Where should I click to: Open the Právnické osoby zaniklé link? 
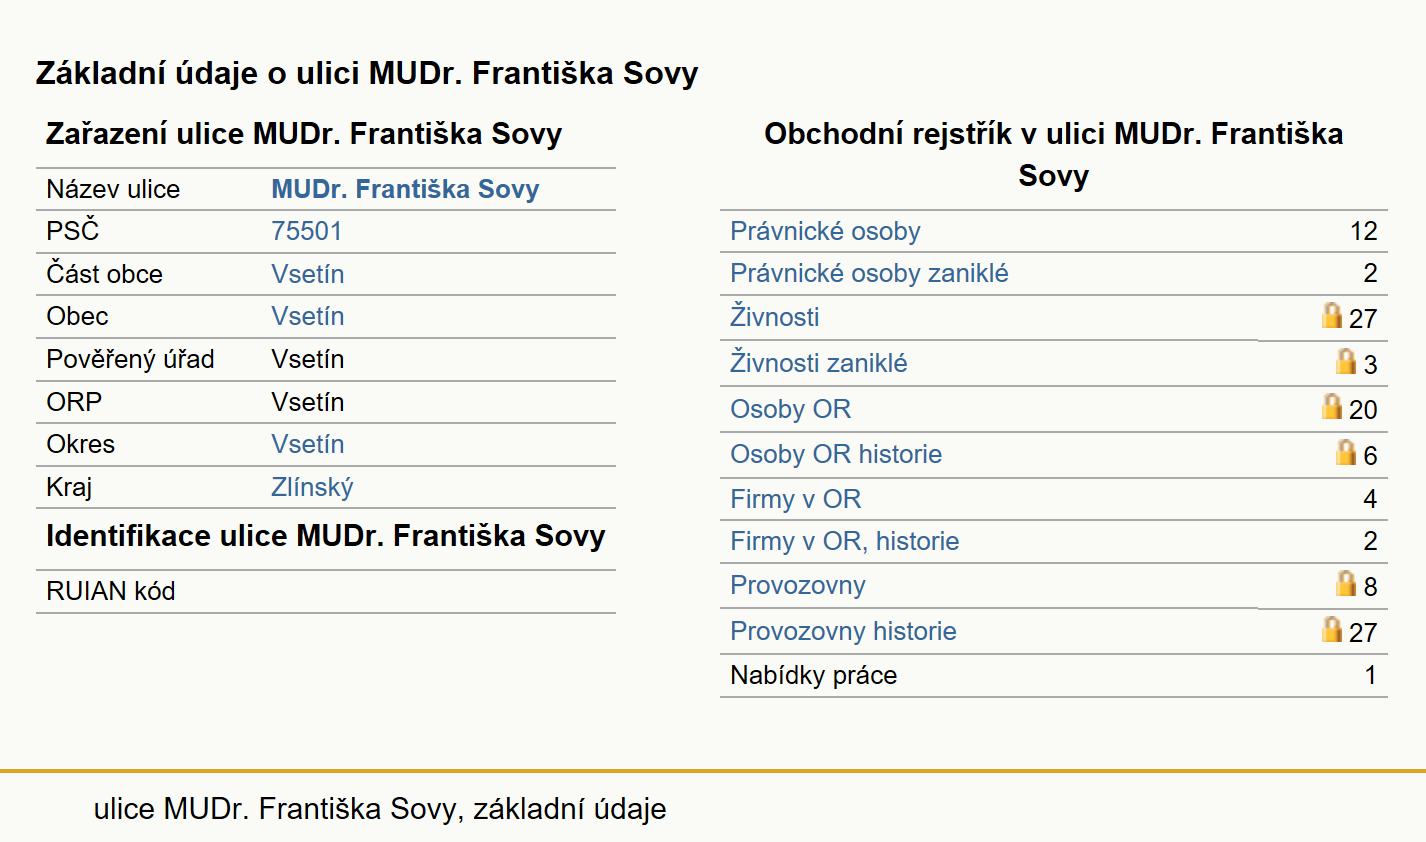point(869,273)
